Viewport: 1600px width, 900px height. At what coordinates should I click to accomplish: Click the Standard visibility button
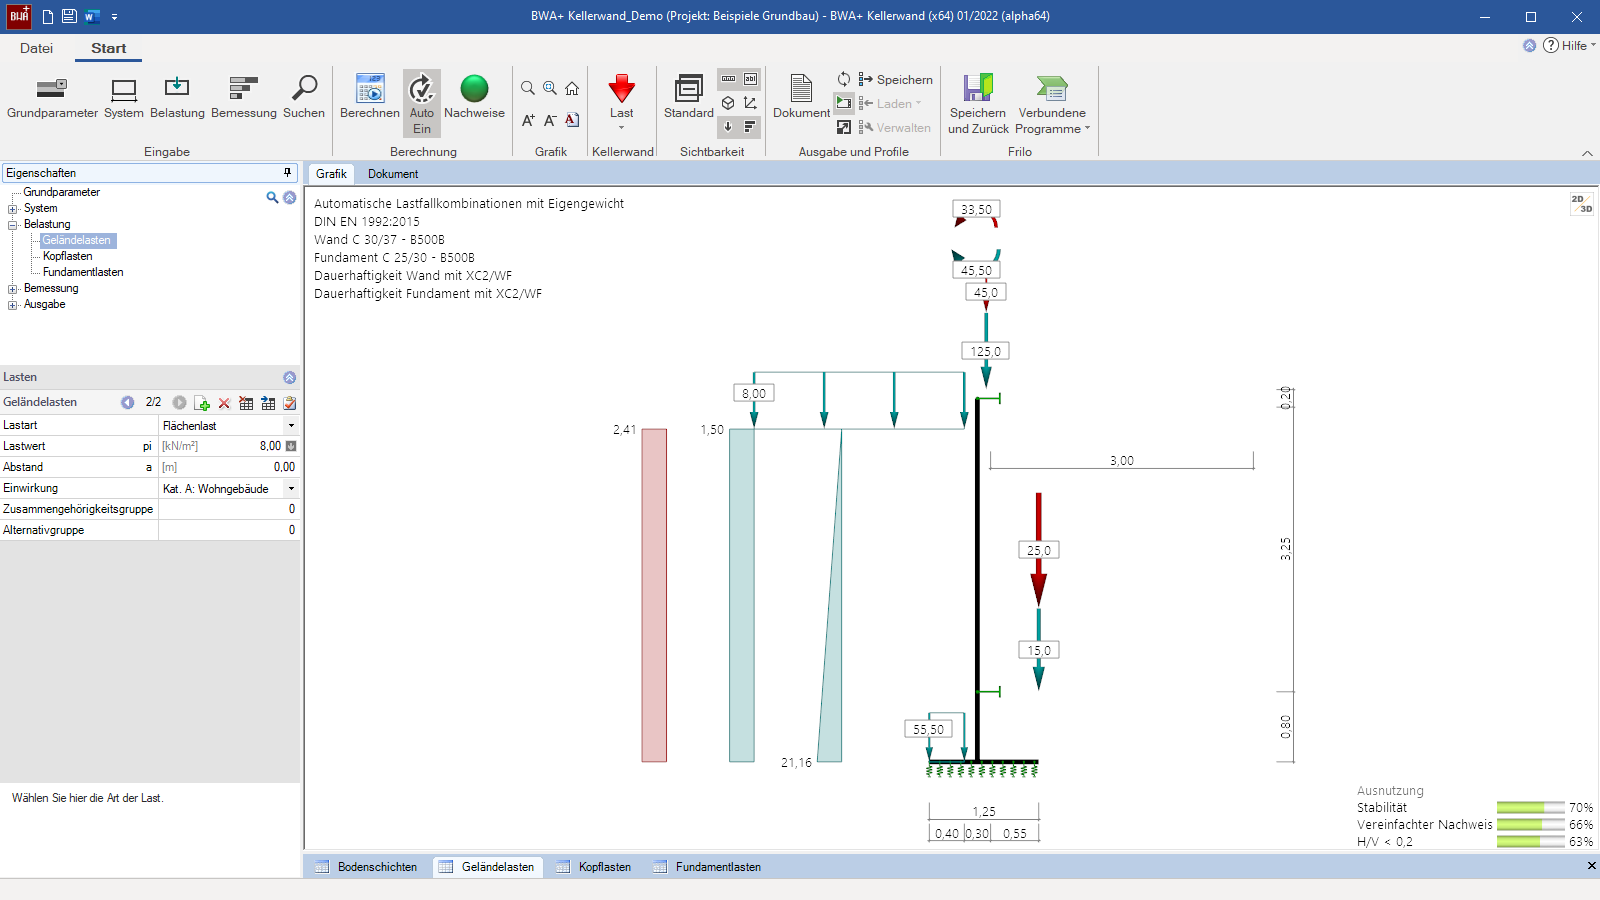point(689,97)
